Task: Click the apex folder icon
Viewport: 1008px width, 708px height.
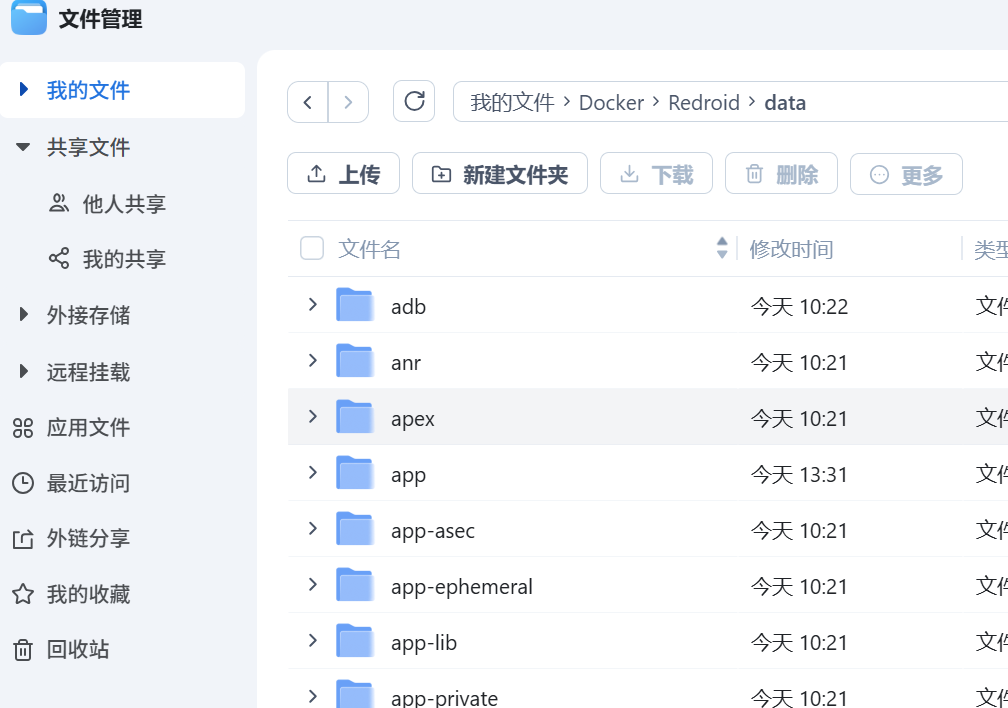Action: tap(355, 417)
